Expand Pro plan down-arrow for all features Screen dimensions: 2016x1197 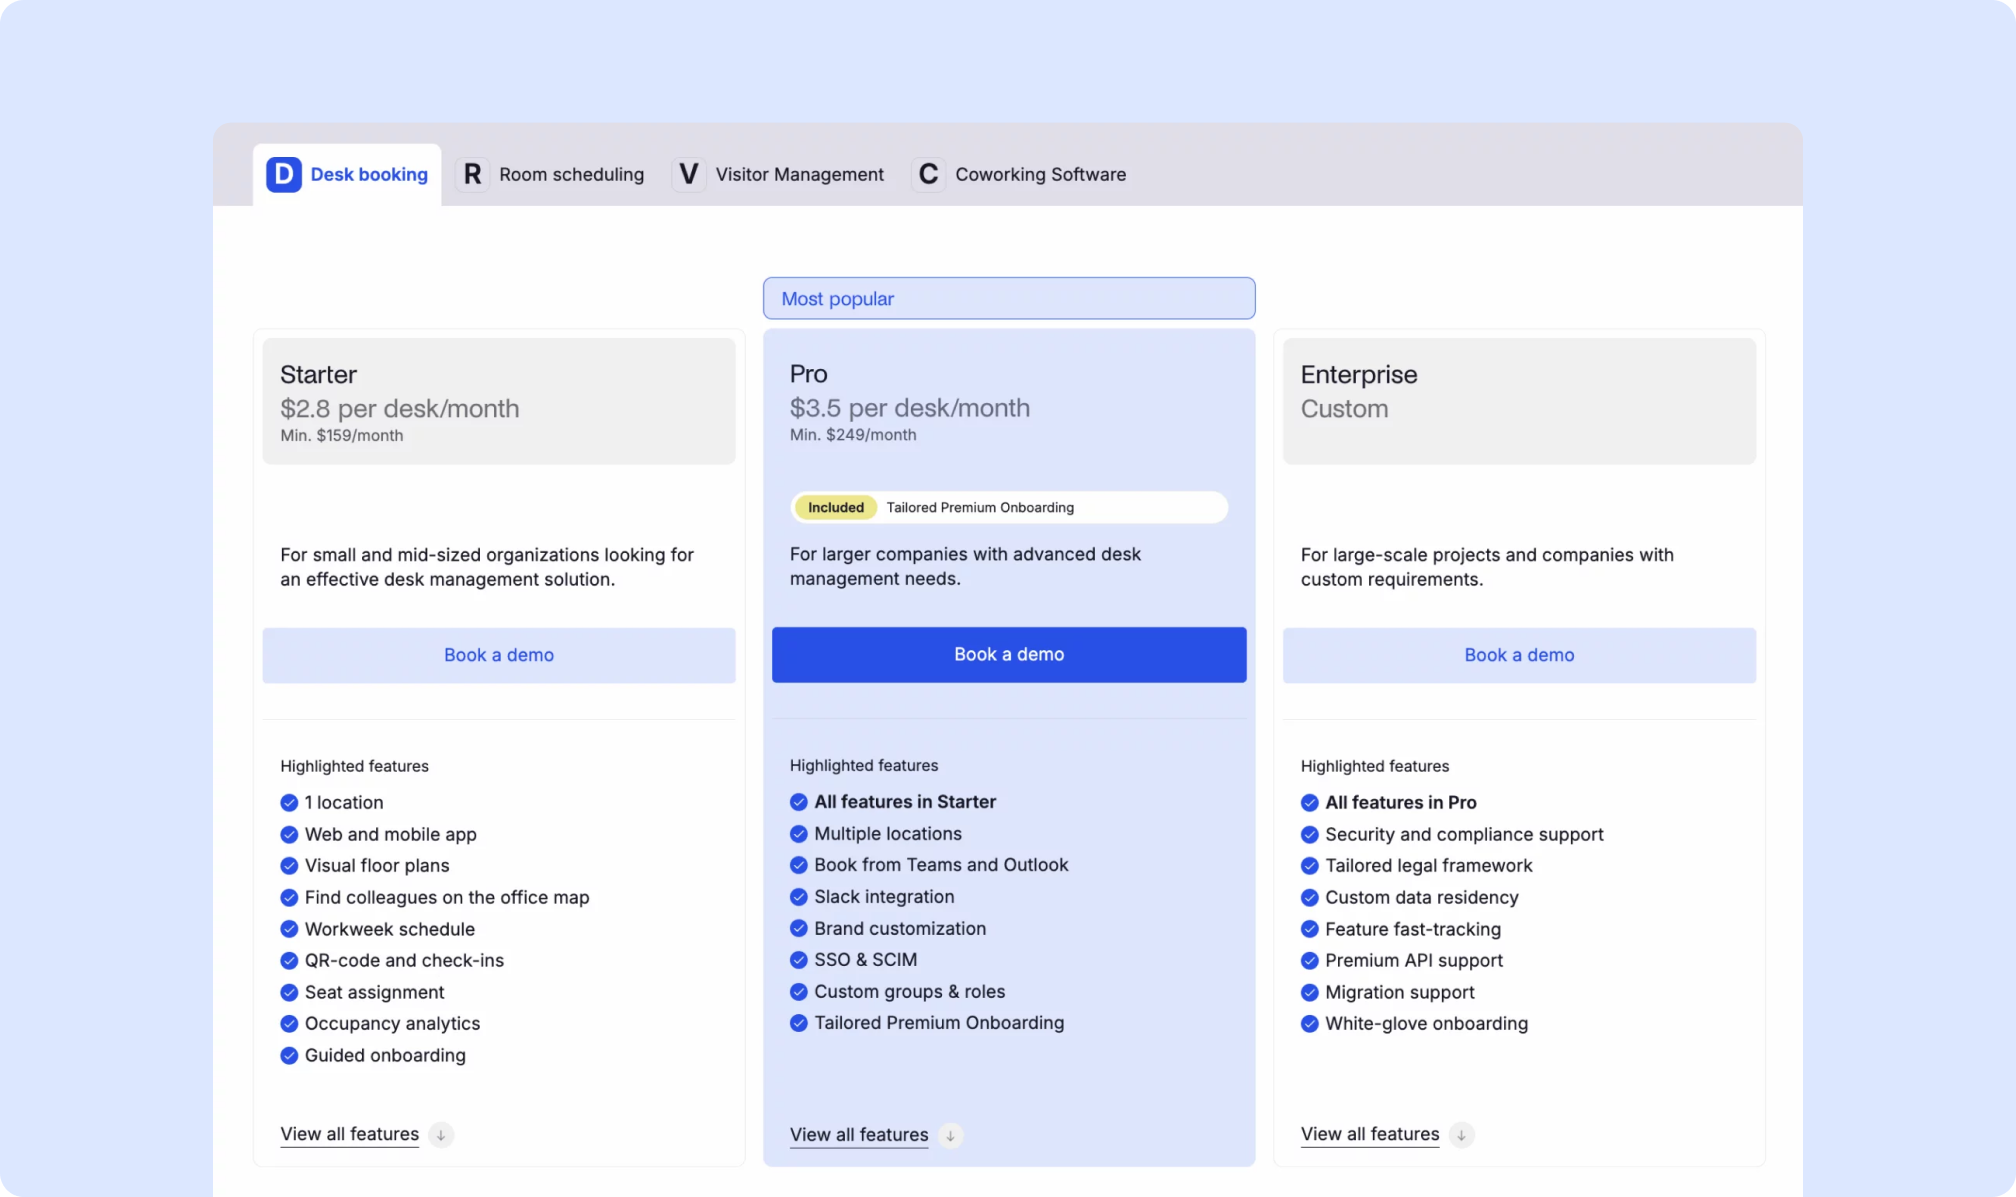pyautogui.click(x=950, y=1136)
